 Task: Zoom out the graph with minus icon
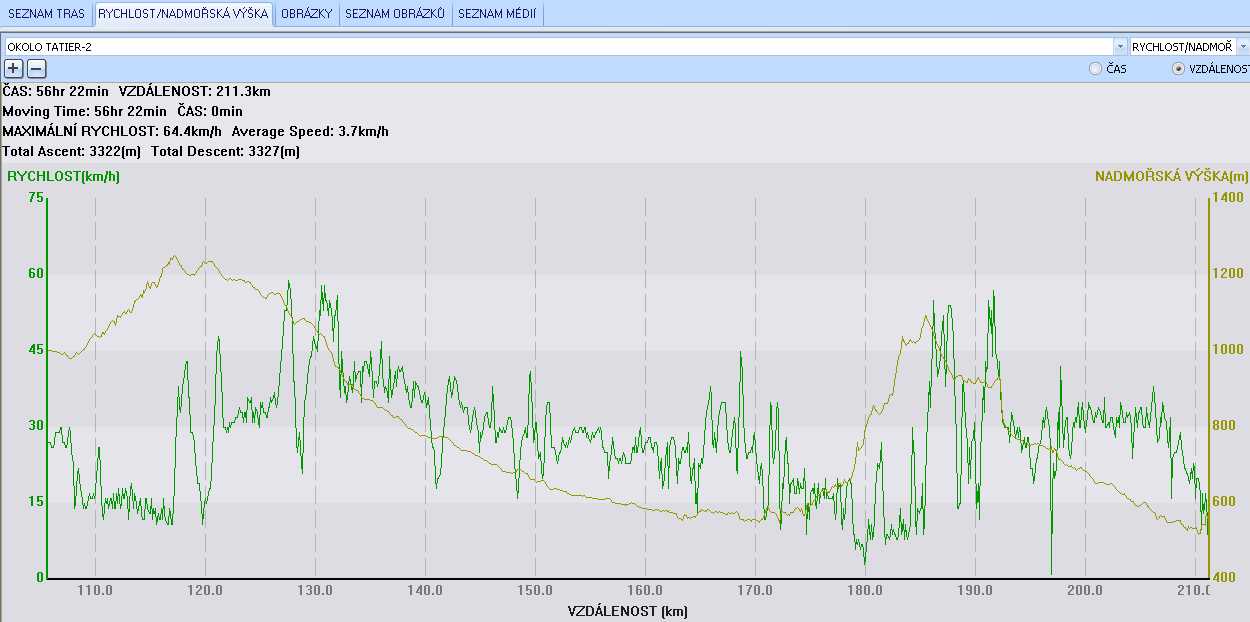36,69
